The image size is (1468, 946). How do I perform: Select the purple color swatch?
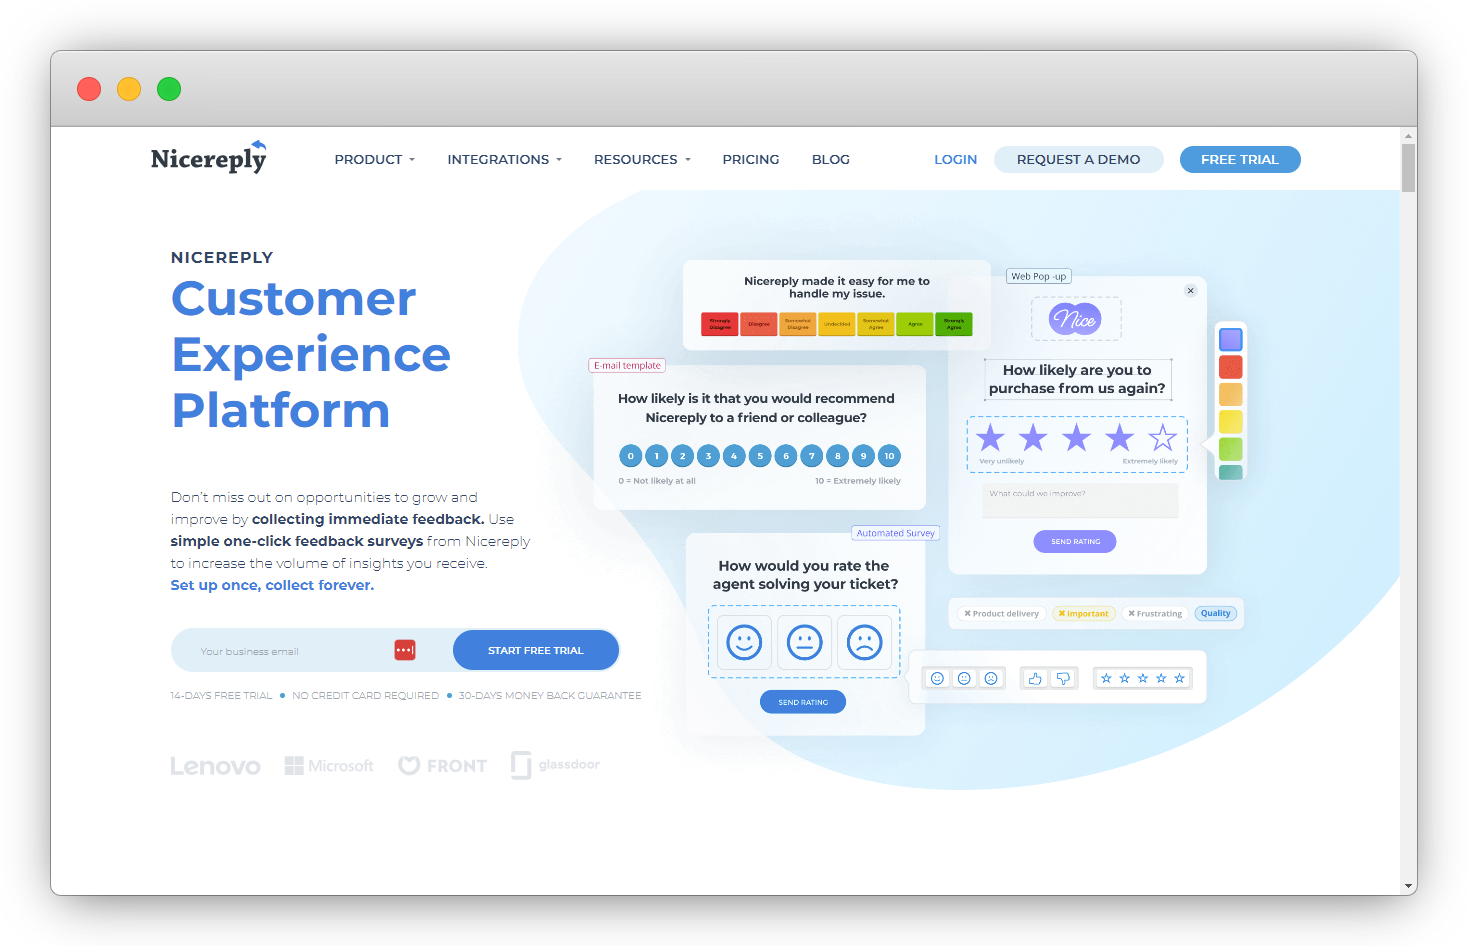(x=1231, y=339)
